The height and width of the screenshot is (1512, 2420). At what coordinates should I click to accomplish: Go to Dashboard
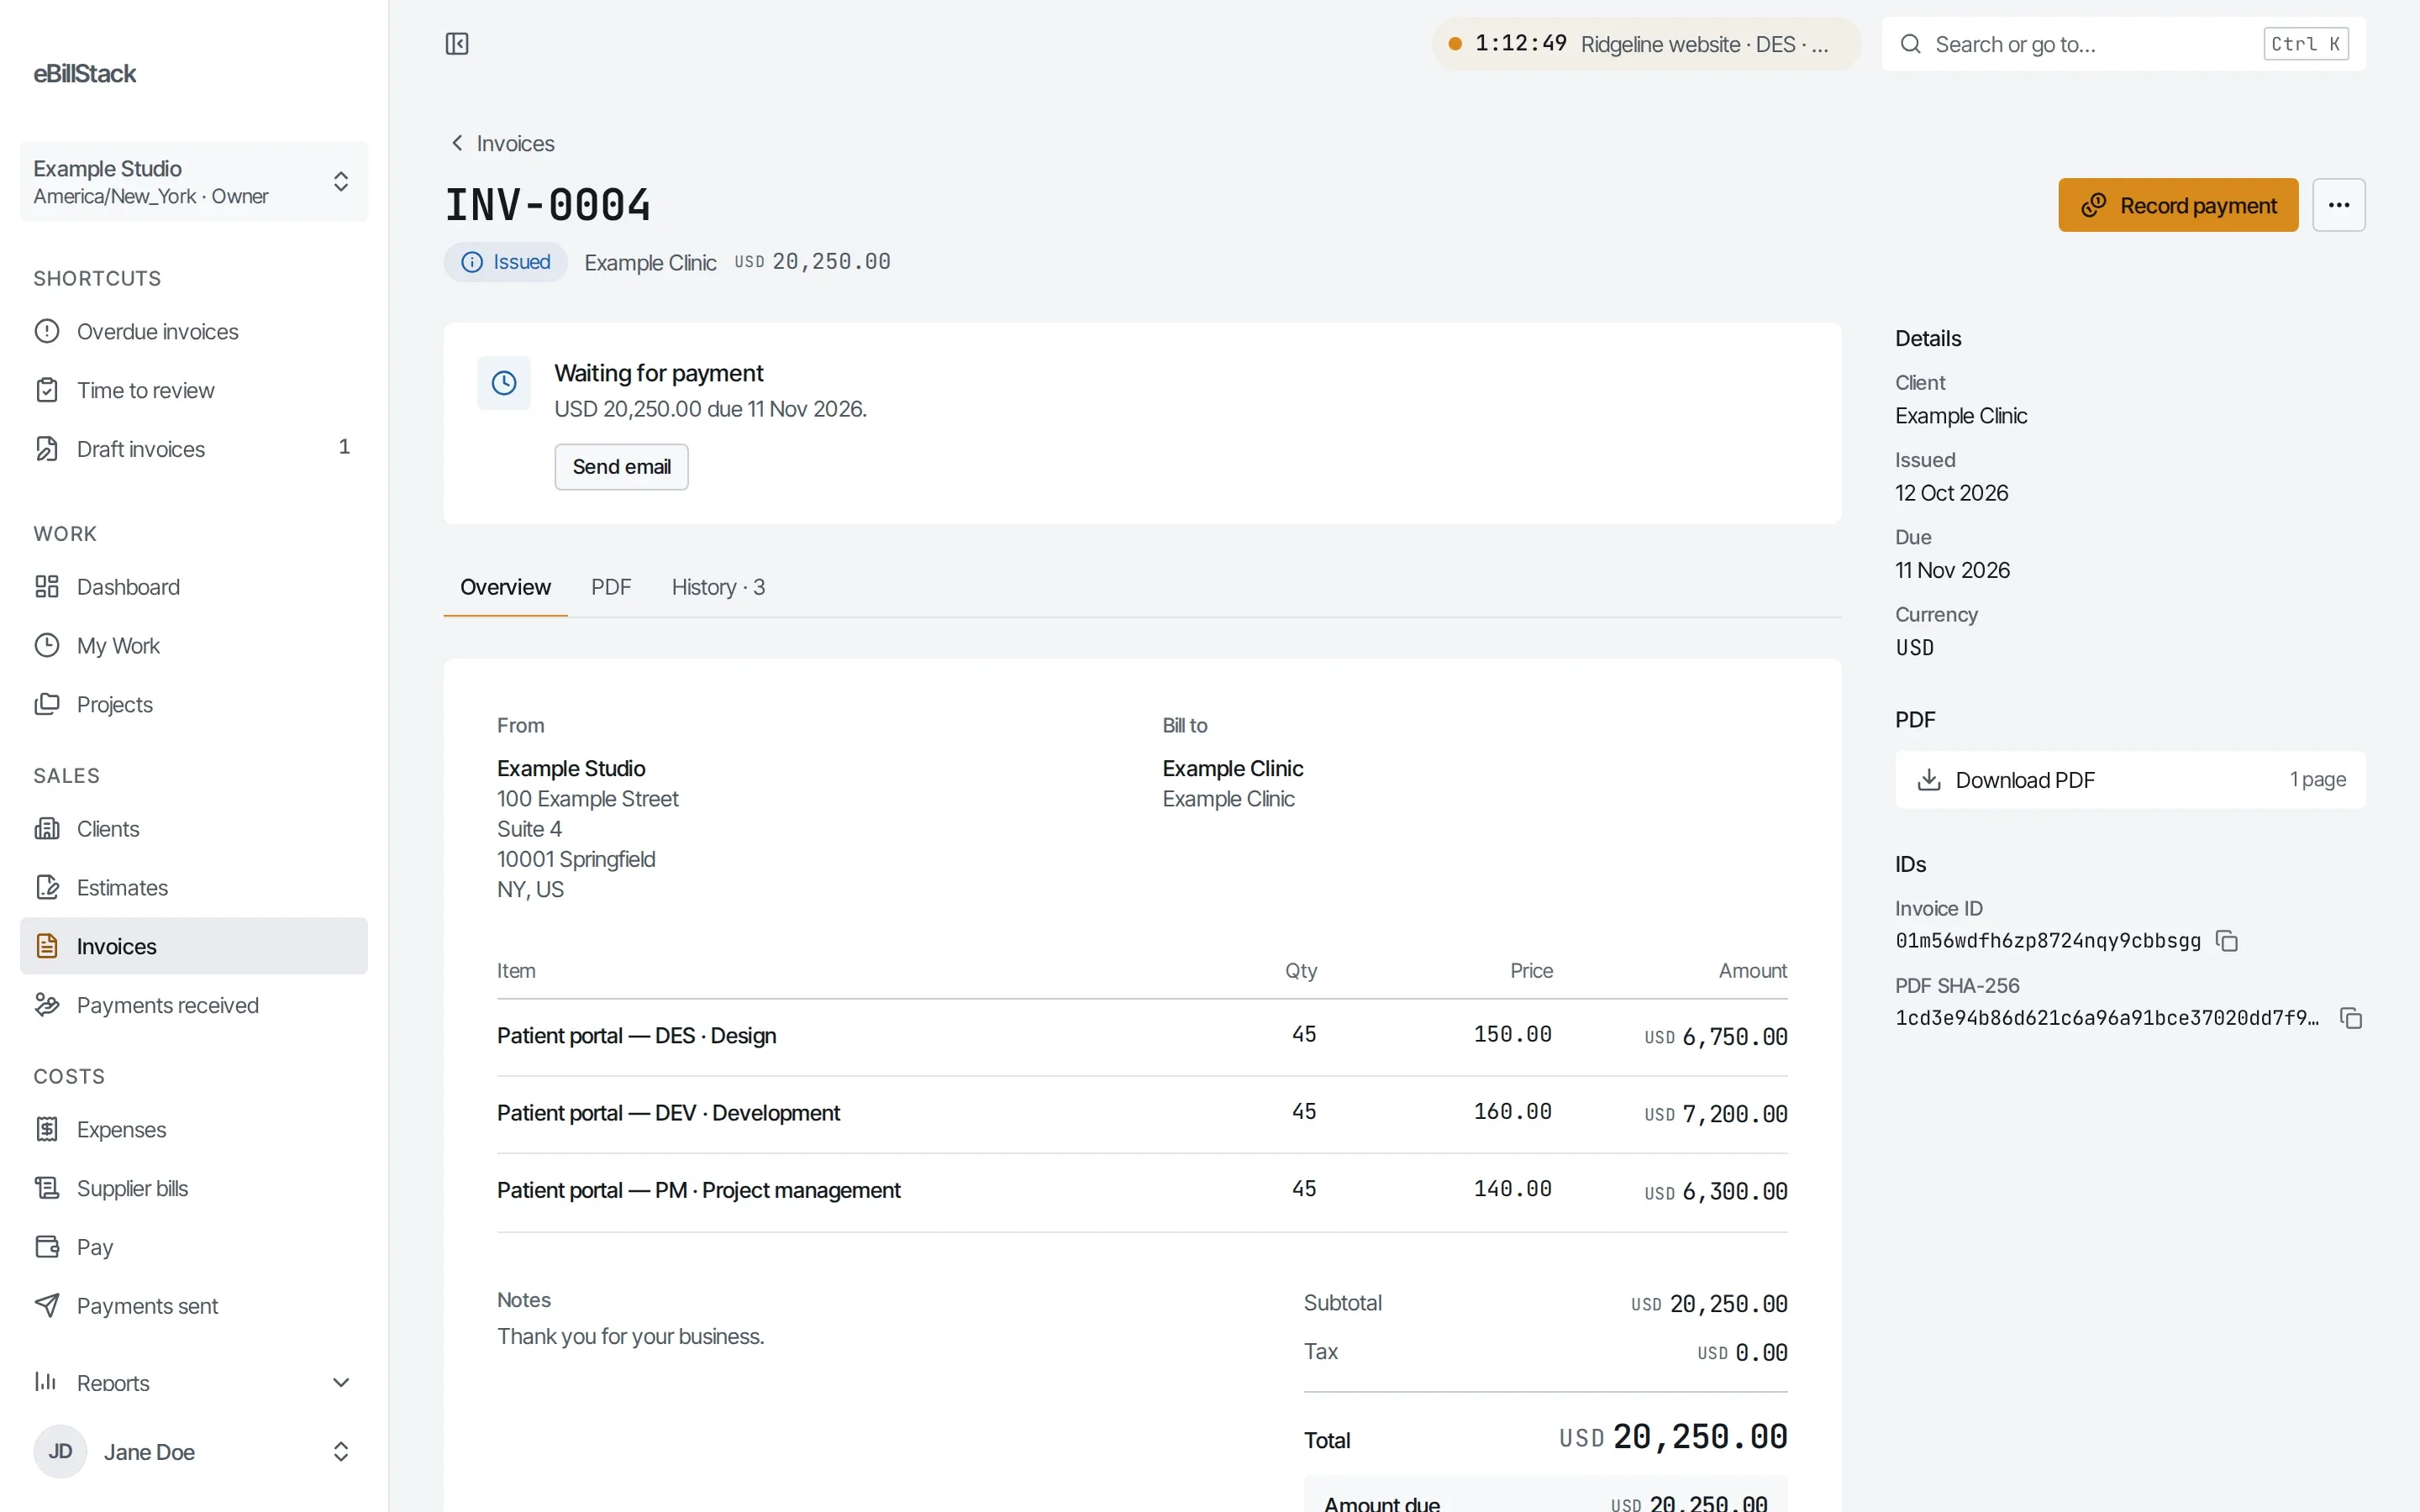point(194,587)
